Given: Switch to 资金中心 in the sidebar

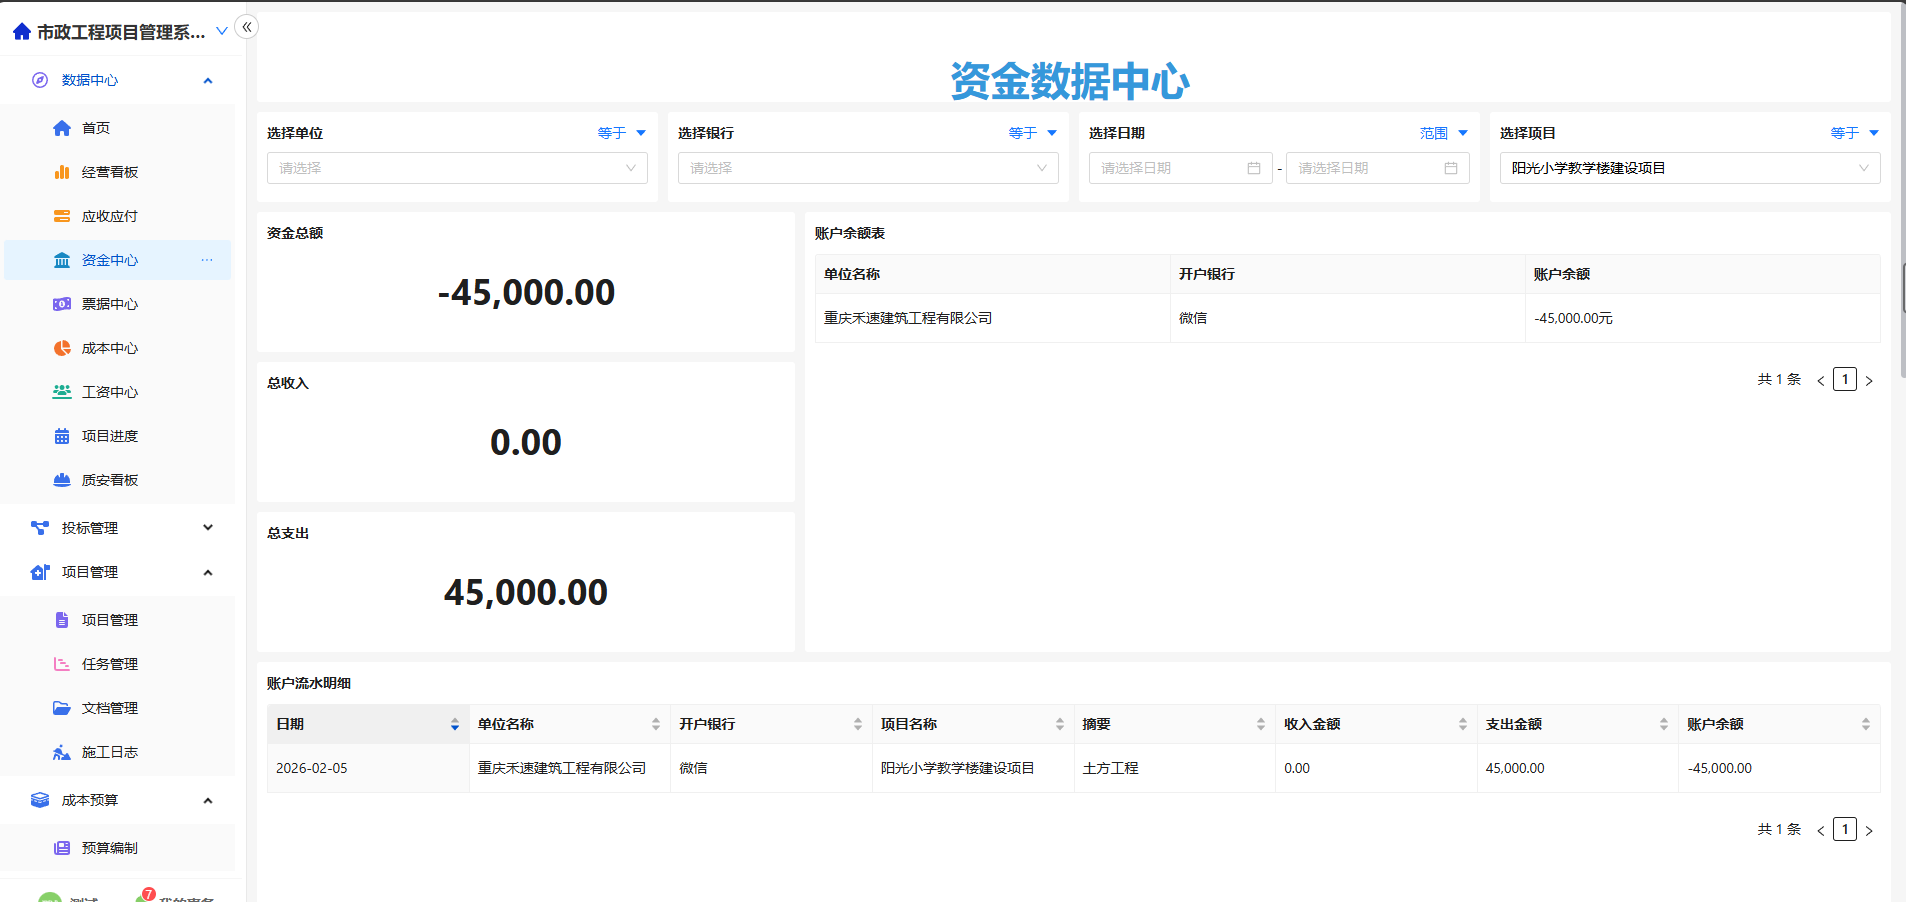Looking at the screenshot, I should [109, 259].
